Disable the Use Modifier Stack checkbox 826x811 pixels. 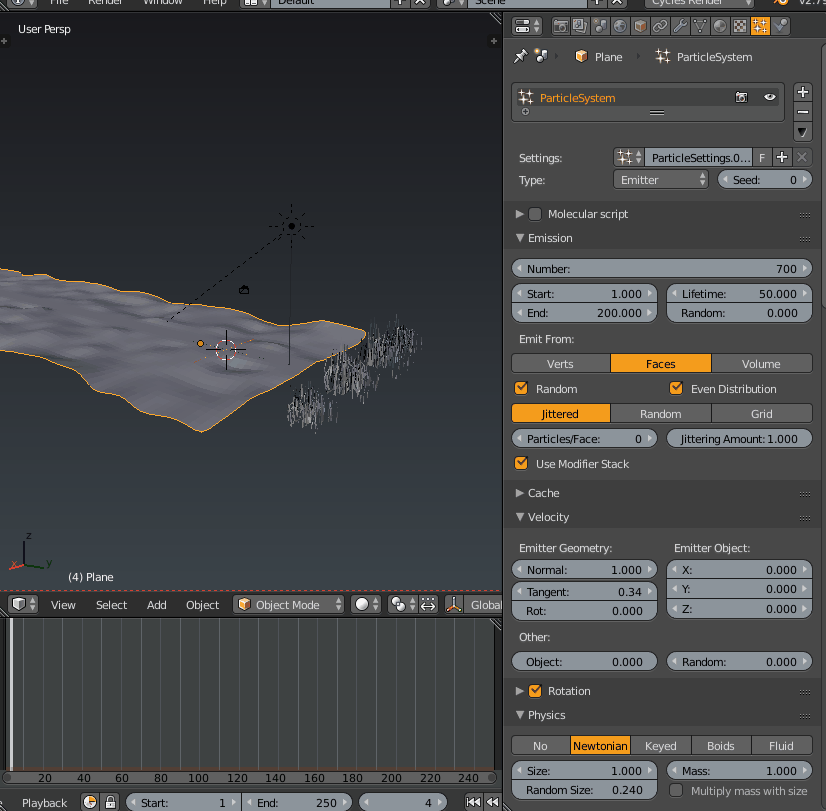pos(521,464)
